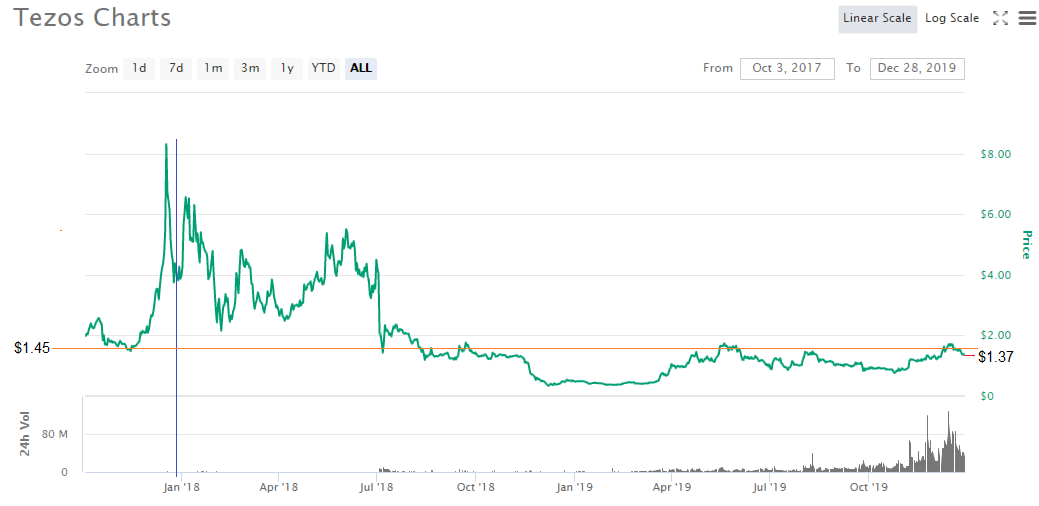Click the Zoom label
This screenshot has width=1039, height=506.
101,69
